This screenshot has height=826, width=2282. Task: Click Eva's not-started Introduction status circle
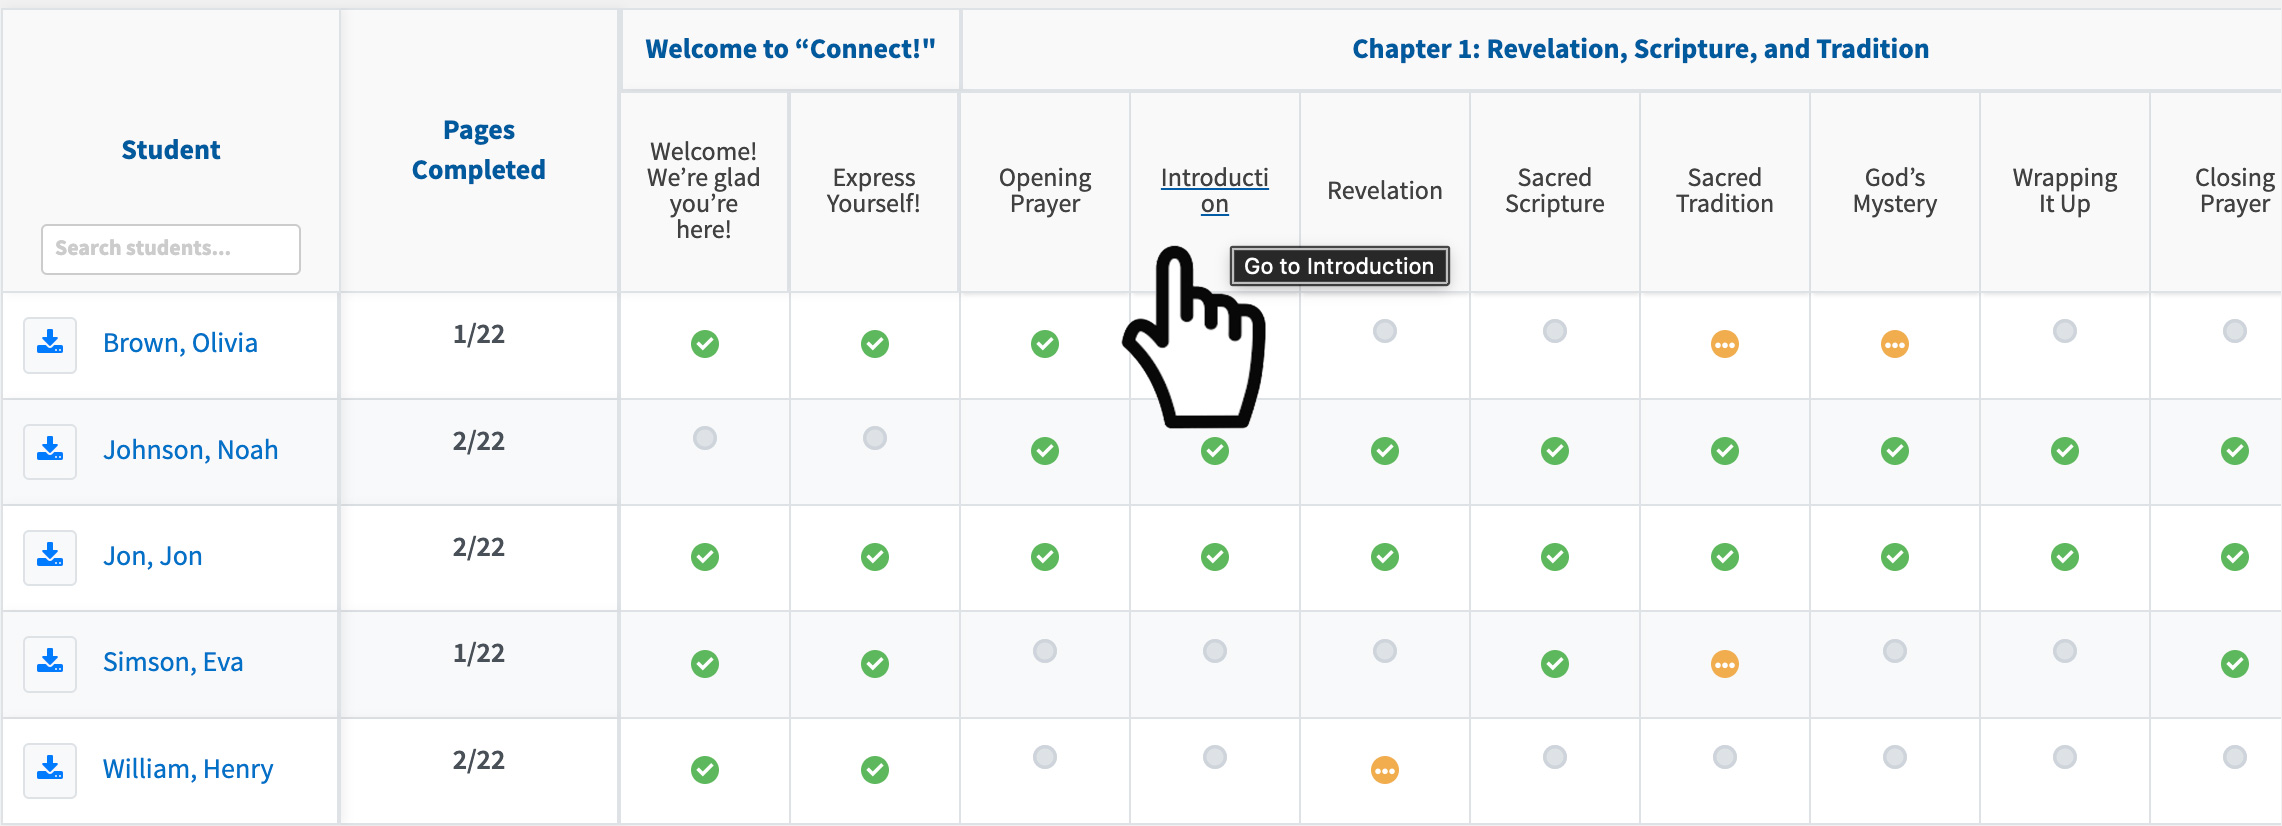pos(1214,651)
